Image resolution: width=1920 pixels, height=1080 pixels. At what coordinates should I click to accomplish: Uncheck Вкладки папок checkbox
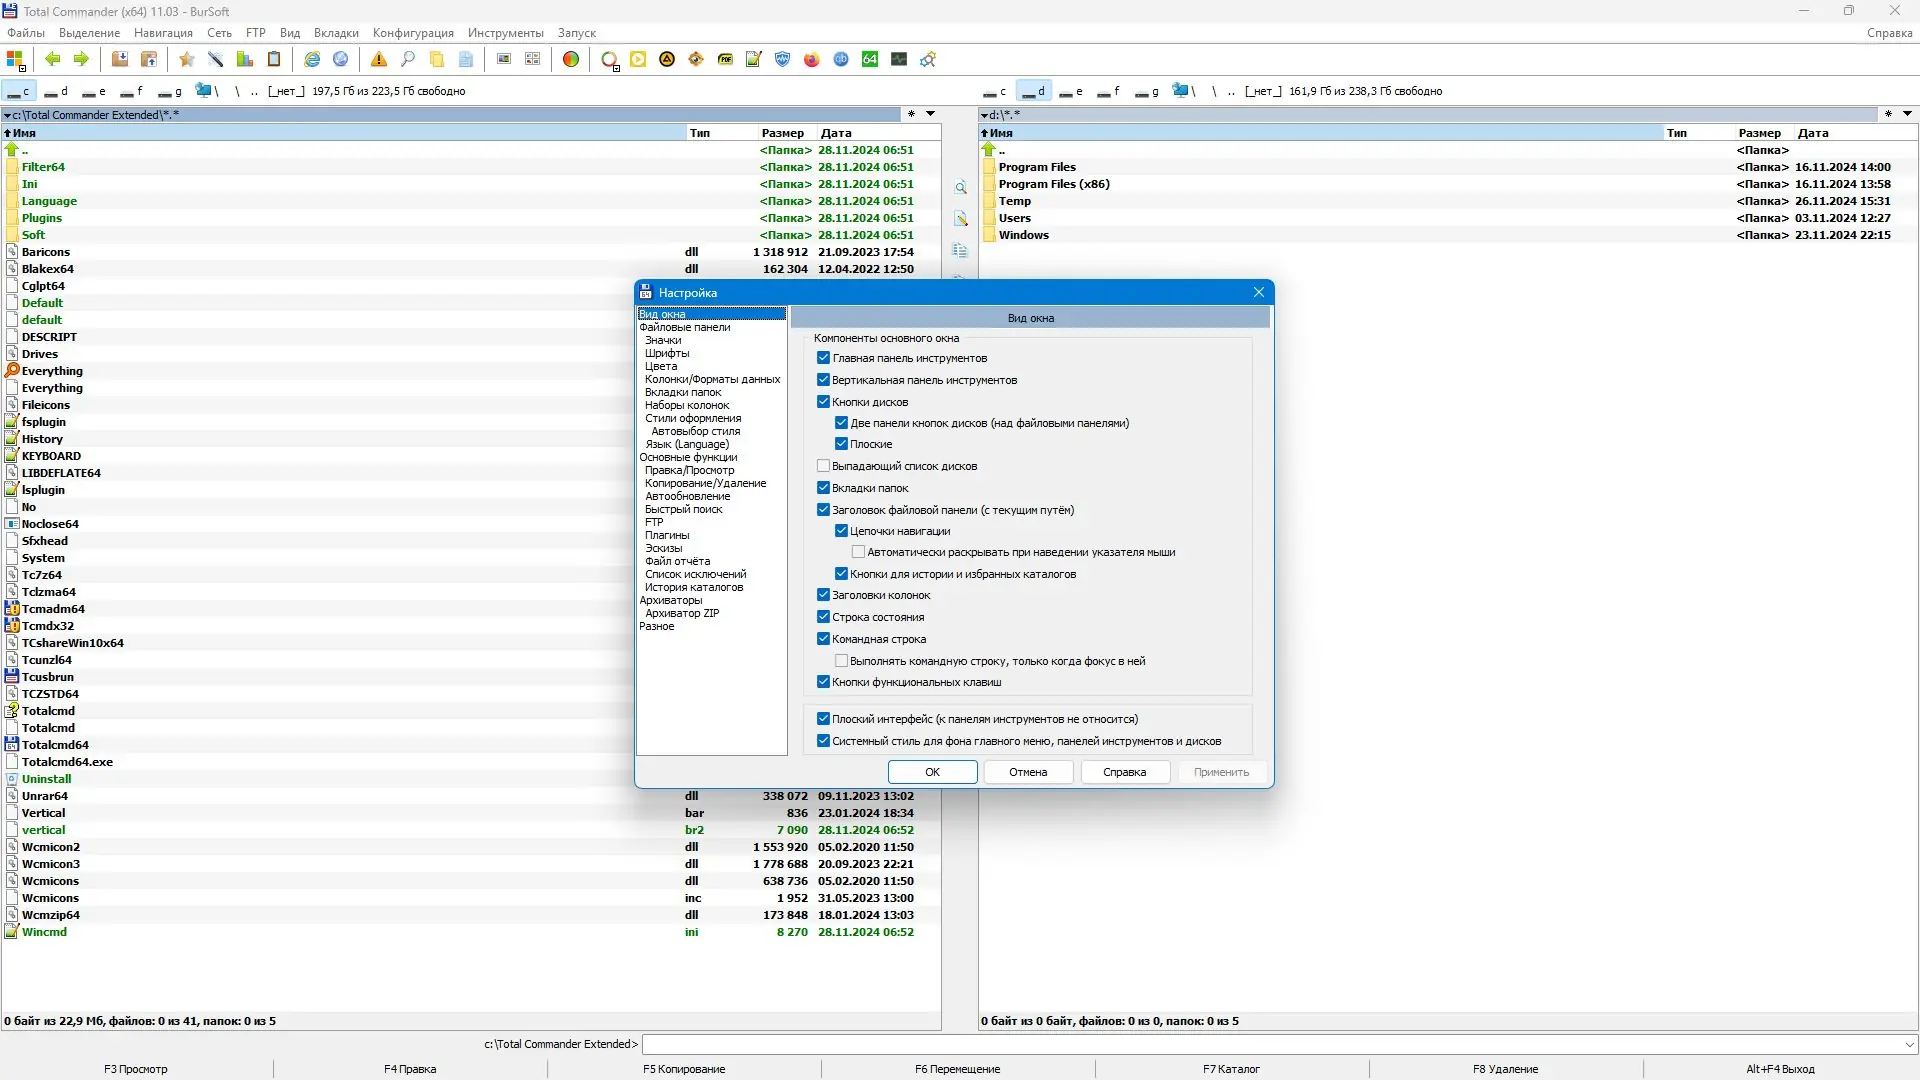[x=824, y=488]
